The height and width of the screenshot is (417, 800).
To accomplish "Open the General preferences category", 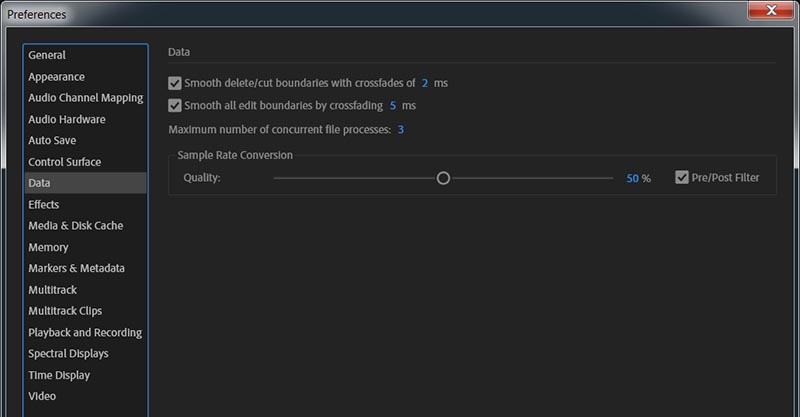I will (85, 55).
